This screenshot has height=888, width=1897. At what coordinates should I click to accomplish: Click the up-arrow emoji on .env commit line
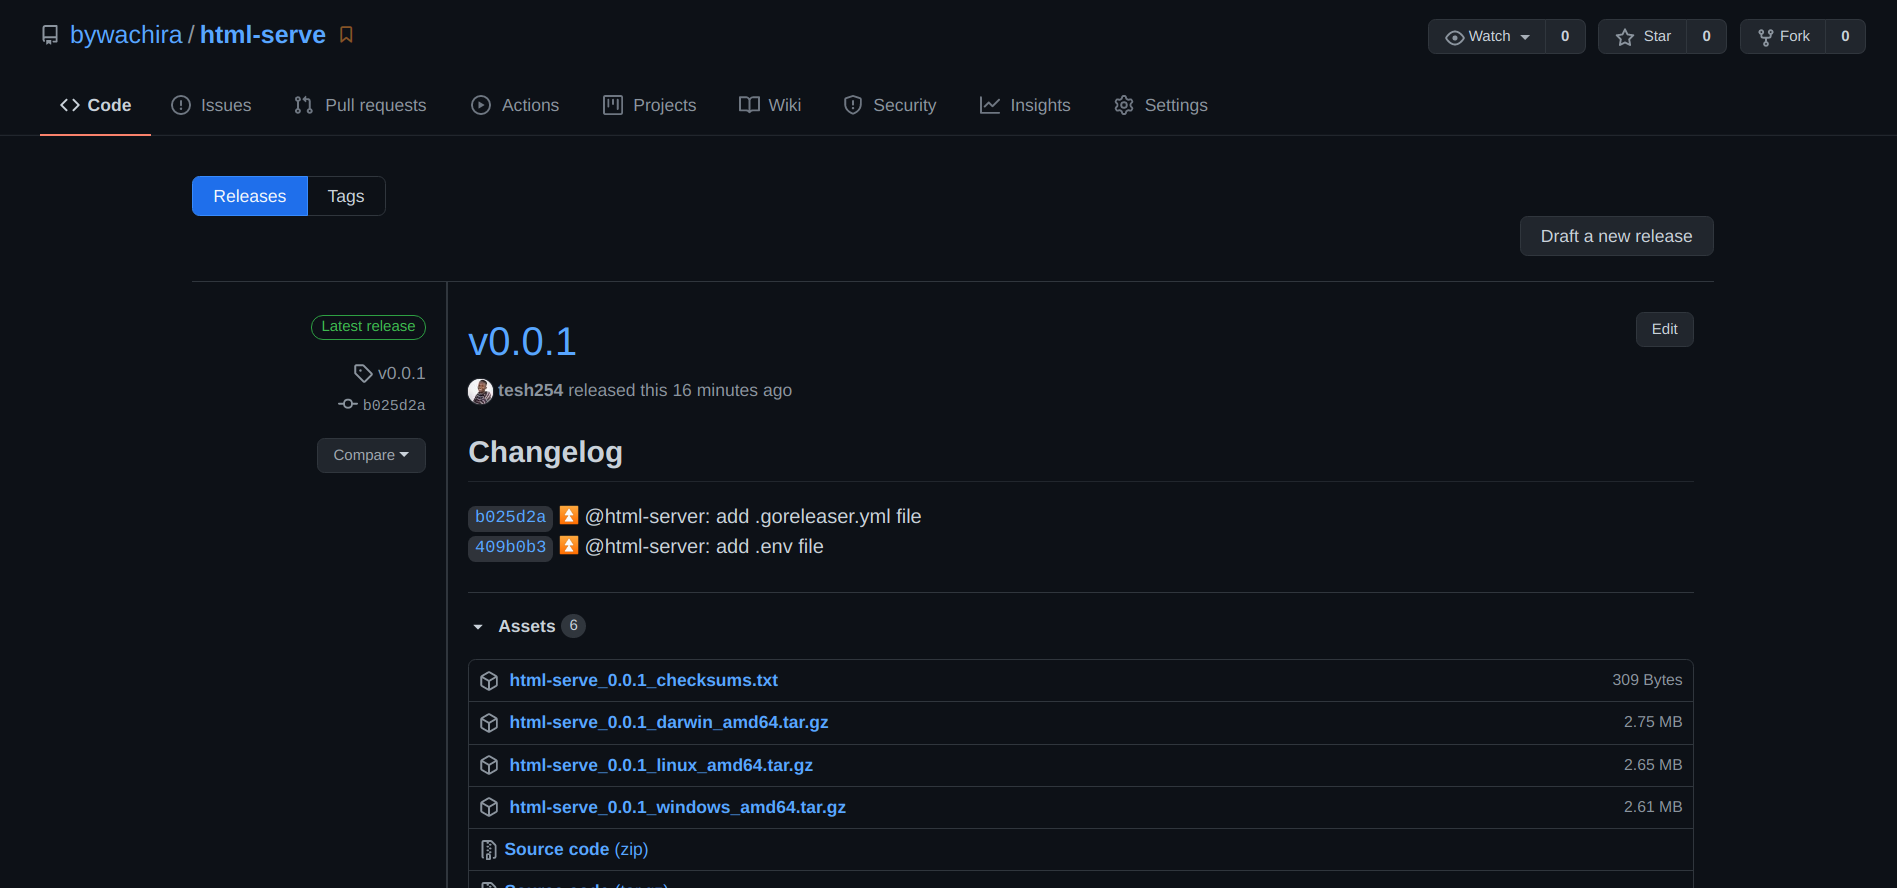pos(569,545)
